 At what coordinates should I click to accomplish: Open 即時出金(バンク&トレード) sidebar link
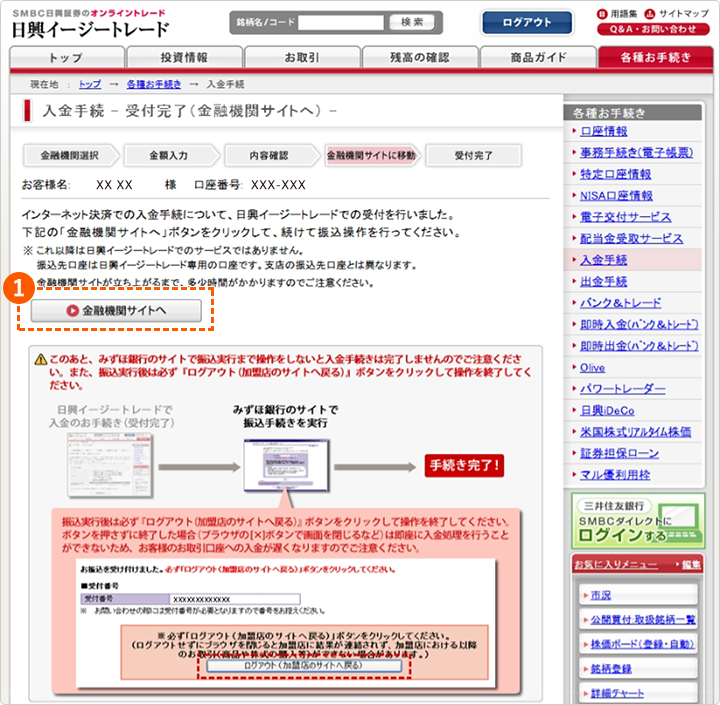[x=639, y=346]
